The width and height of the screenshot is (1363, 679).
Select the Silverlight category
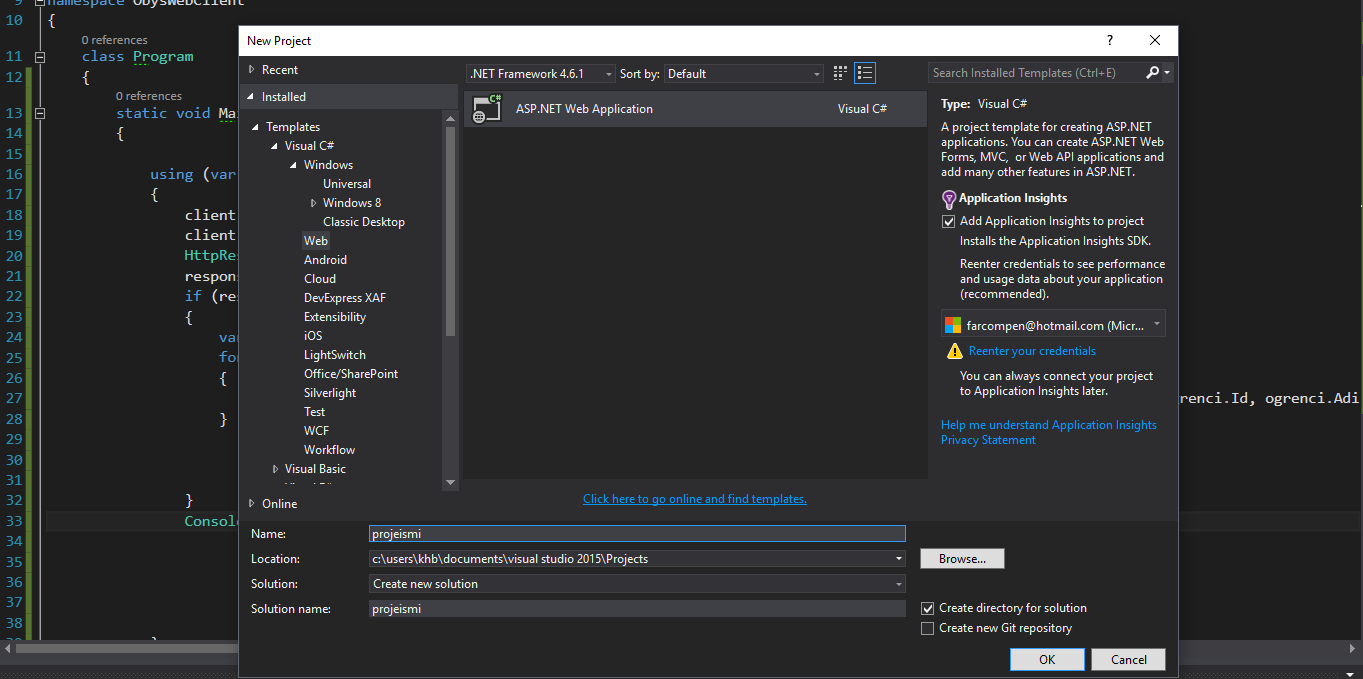330,393
